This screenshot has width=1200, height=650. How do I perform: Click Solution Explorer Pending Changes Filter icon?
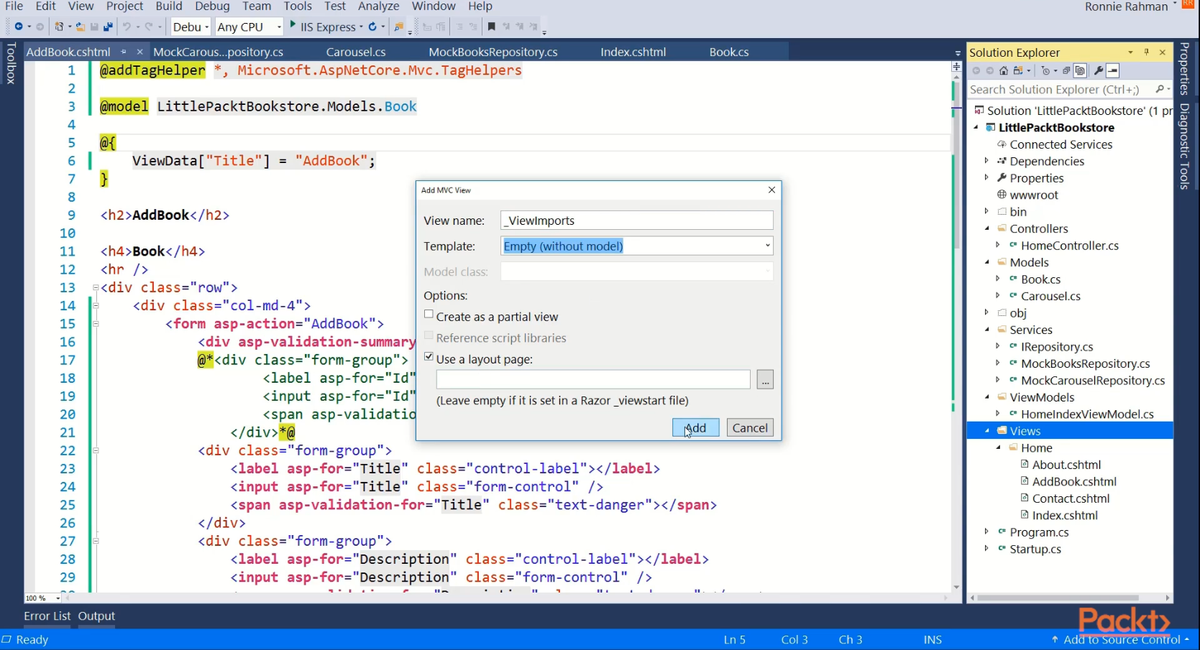(1046, 71)
